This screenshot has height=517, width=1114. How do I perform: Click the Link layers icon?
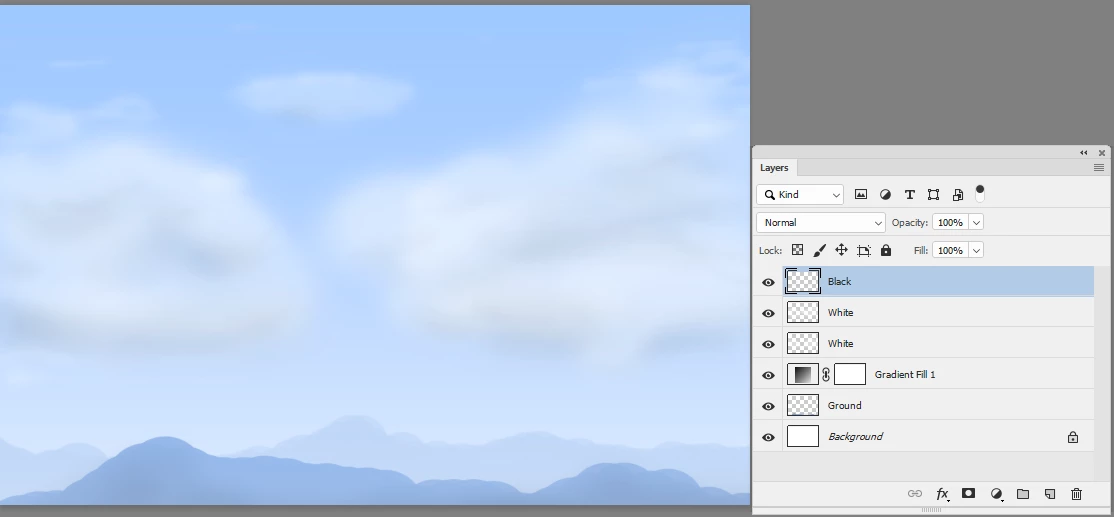coord(915,494)
